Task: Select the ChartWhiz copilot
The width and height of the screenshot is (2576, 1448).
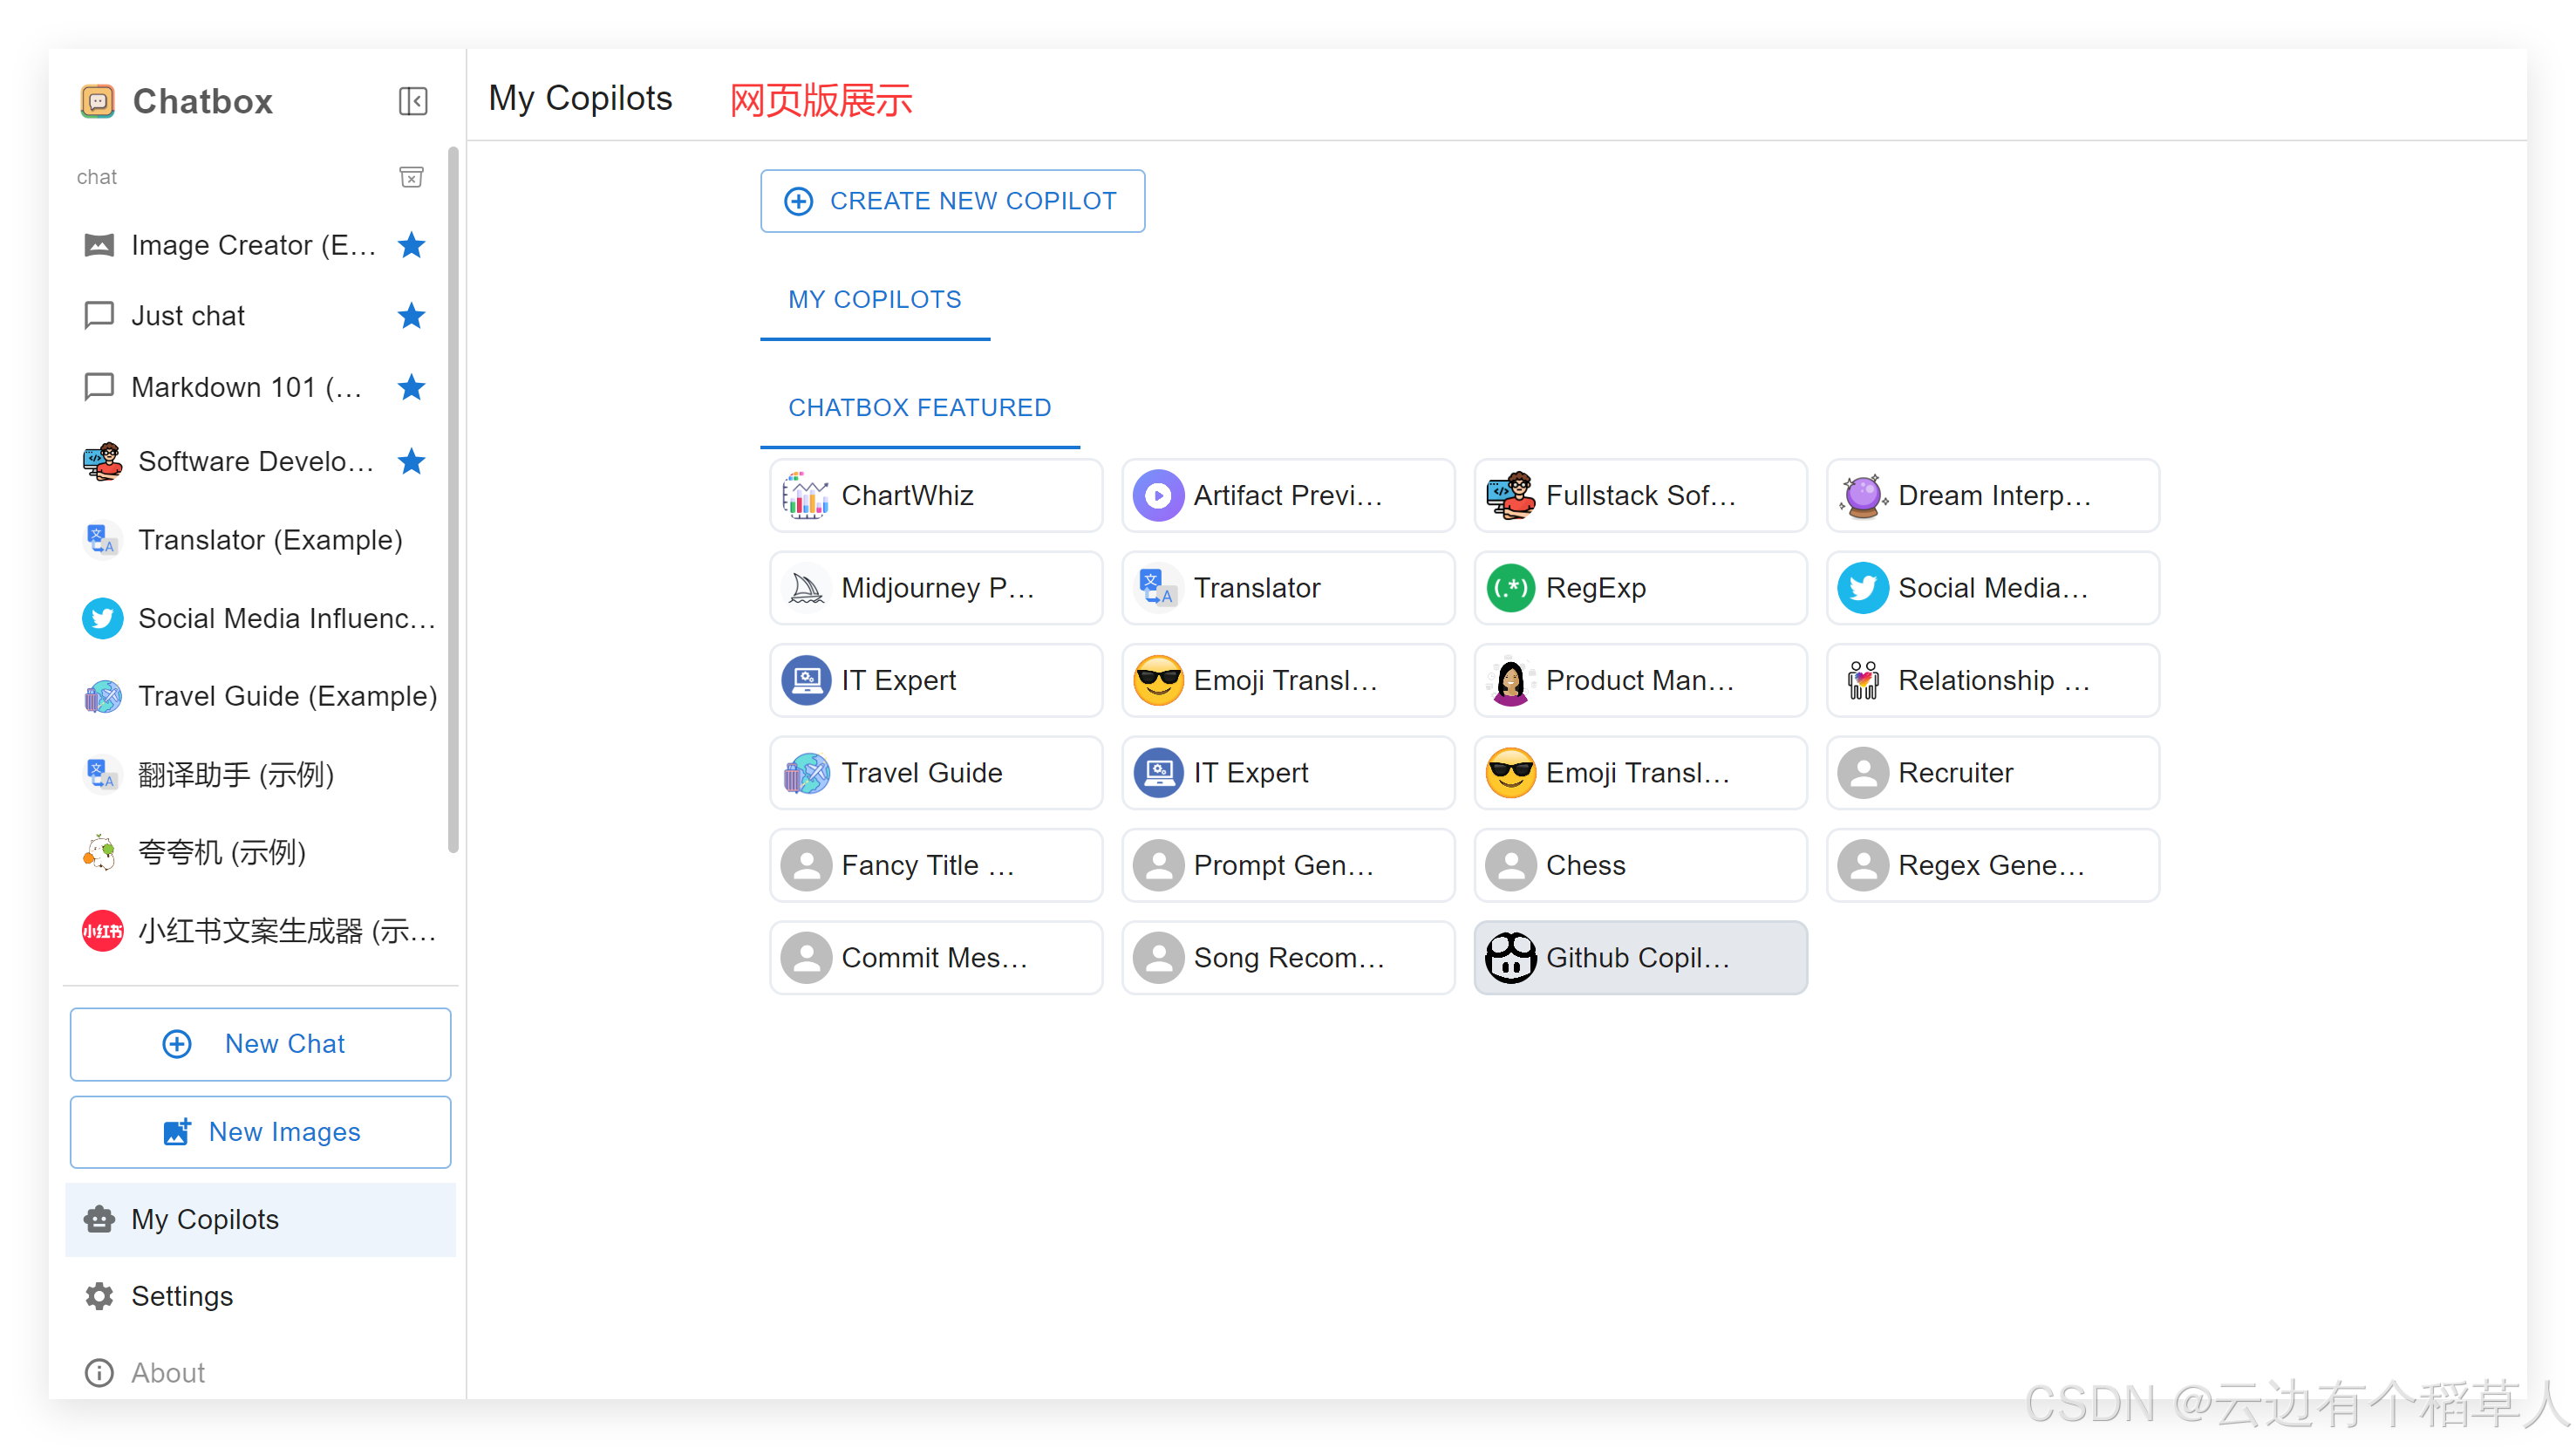Action: click(x=936, y=496)
